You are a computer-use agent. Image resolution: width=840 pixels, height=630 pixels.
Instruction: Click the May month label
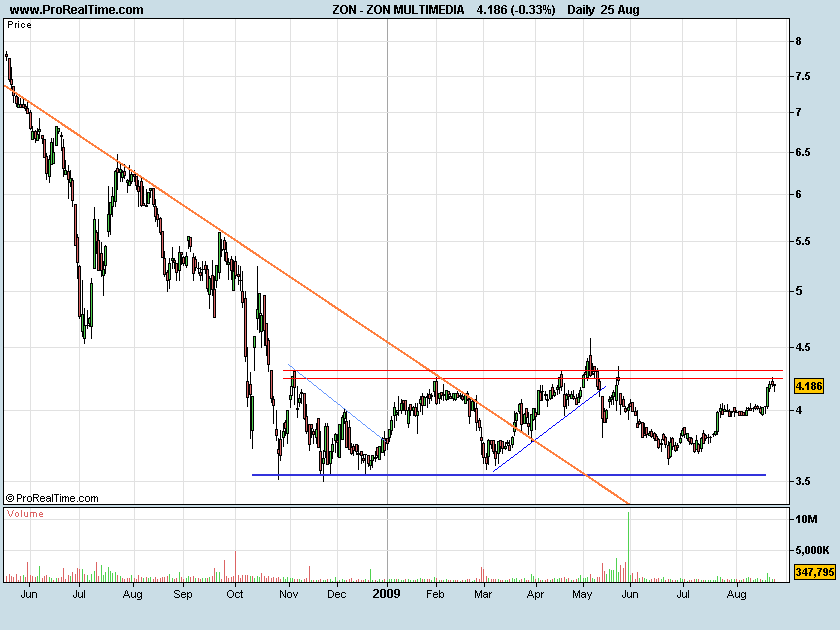[x=582, y=594]
